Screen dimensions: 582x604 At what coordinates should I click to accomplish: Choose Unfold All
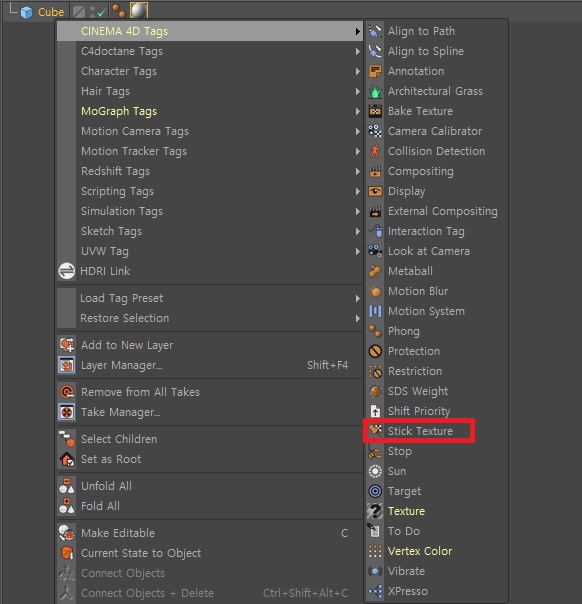[210, 486]
